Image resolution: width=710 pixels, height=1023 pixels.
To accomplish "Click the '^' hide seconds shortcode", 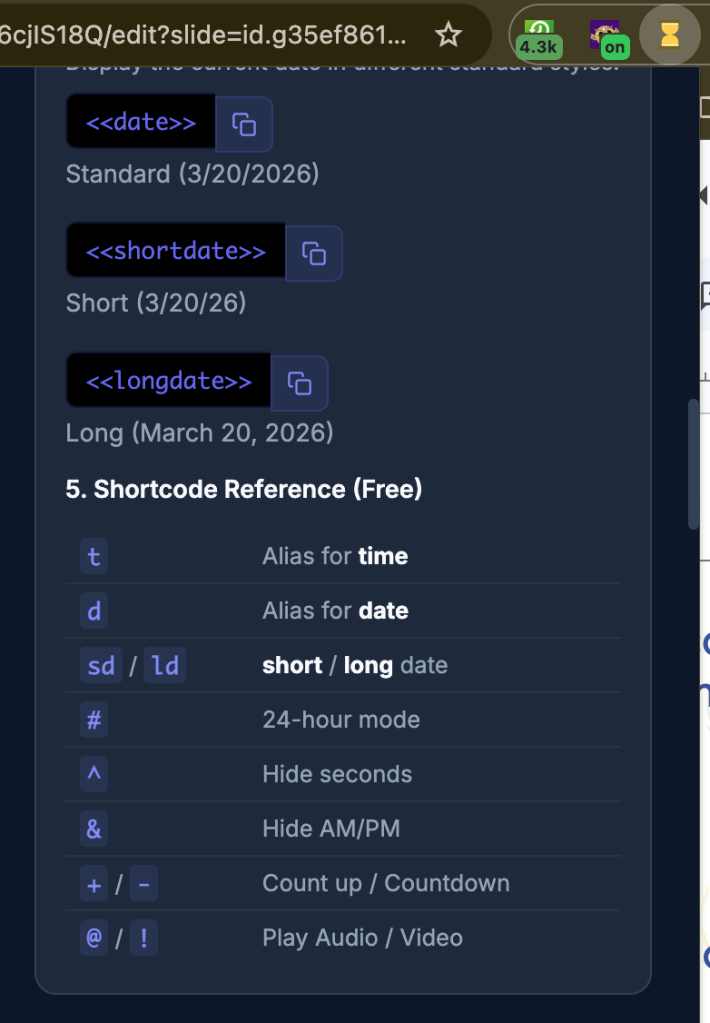I will point(94,774).
